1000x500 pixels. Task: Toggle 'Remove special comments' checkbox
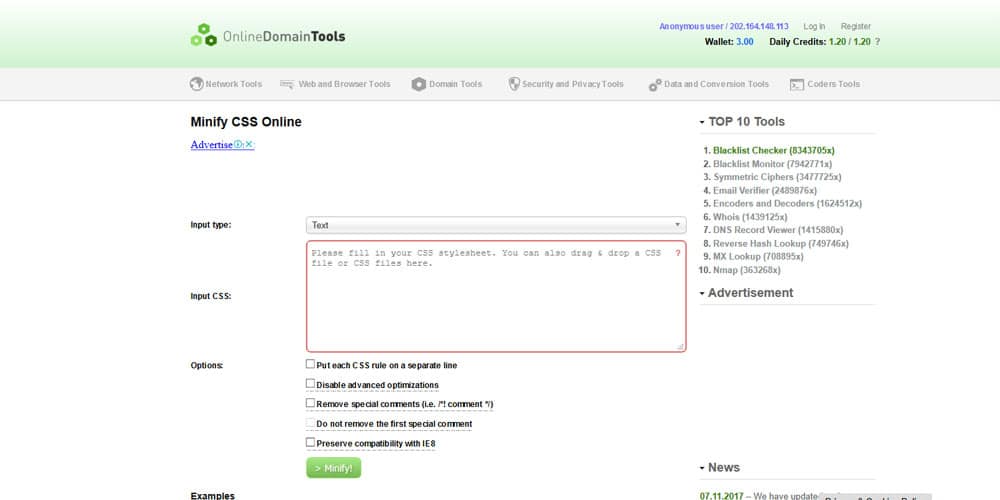[310, 403]
